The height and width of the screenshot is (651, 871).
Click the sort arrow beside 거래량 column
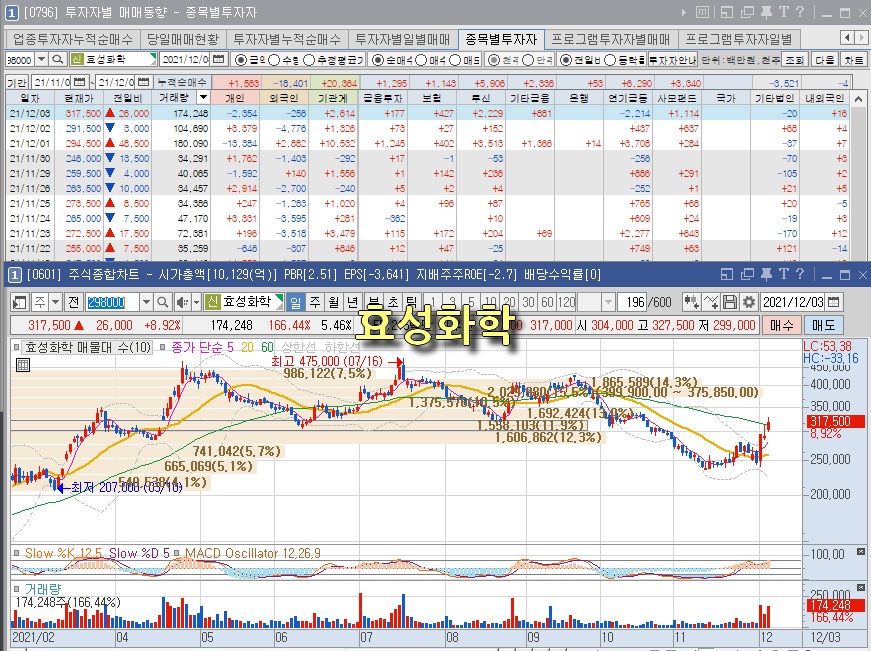point(203,98)
